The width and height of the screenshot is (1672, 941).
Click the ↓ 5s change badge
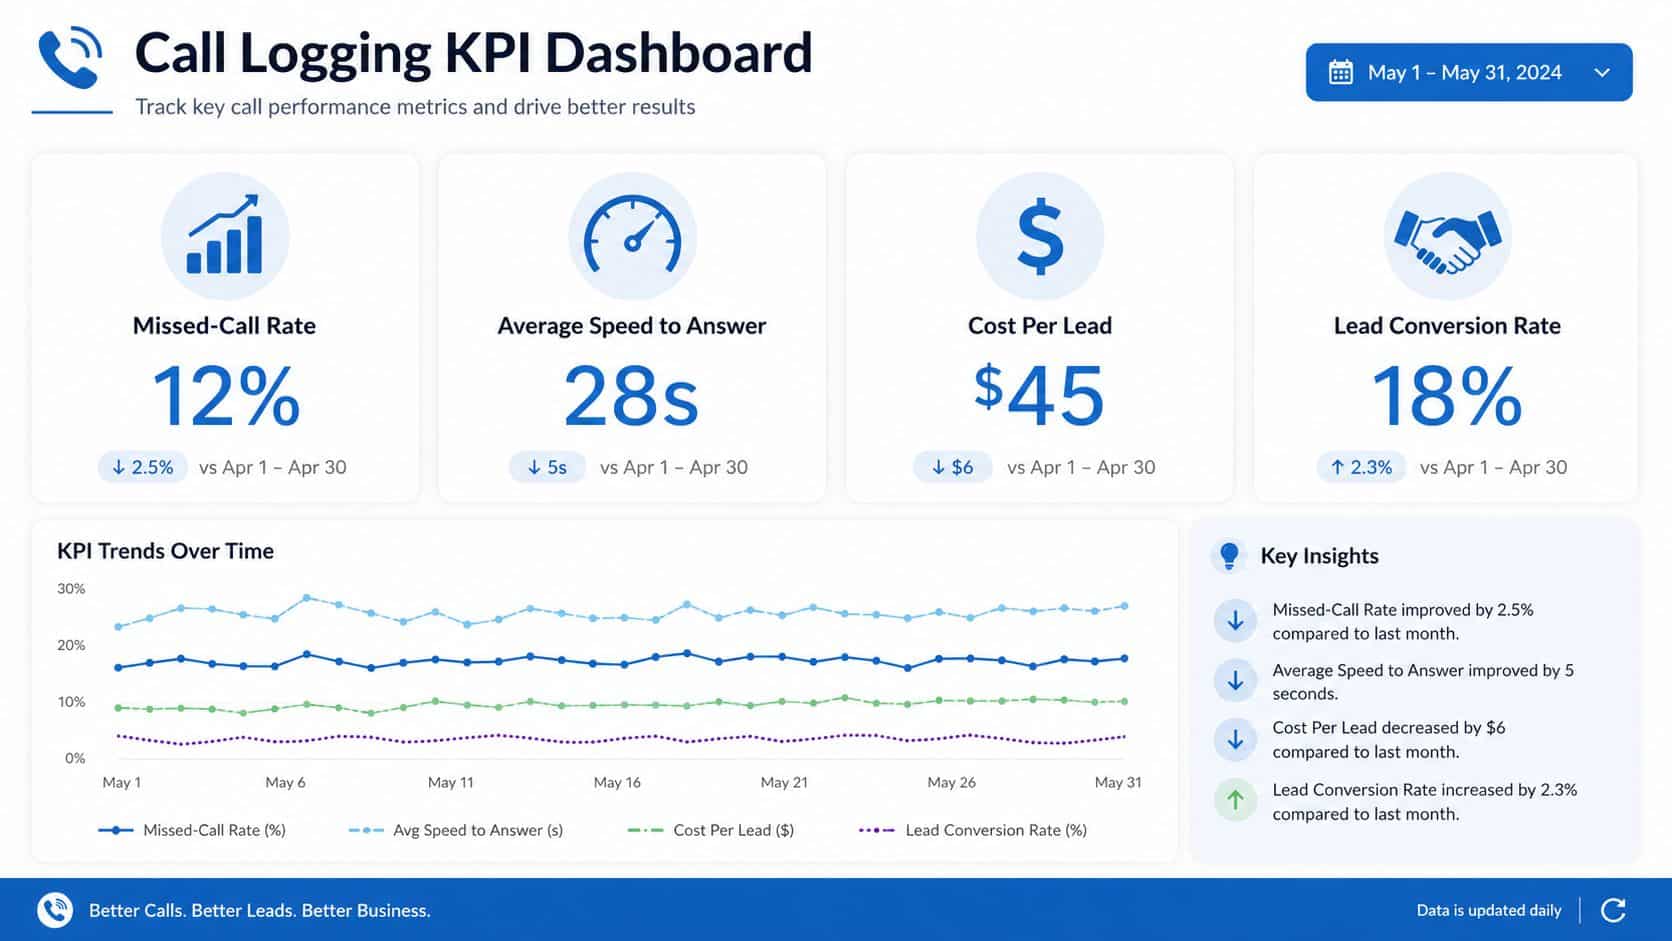coord(547,467)
